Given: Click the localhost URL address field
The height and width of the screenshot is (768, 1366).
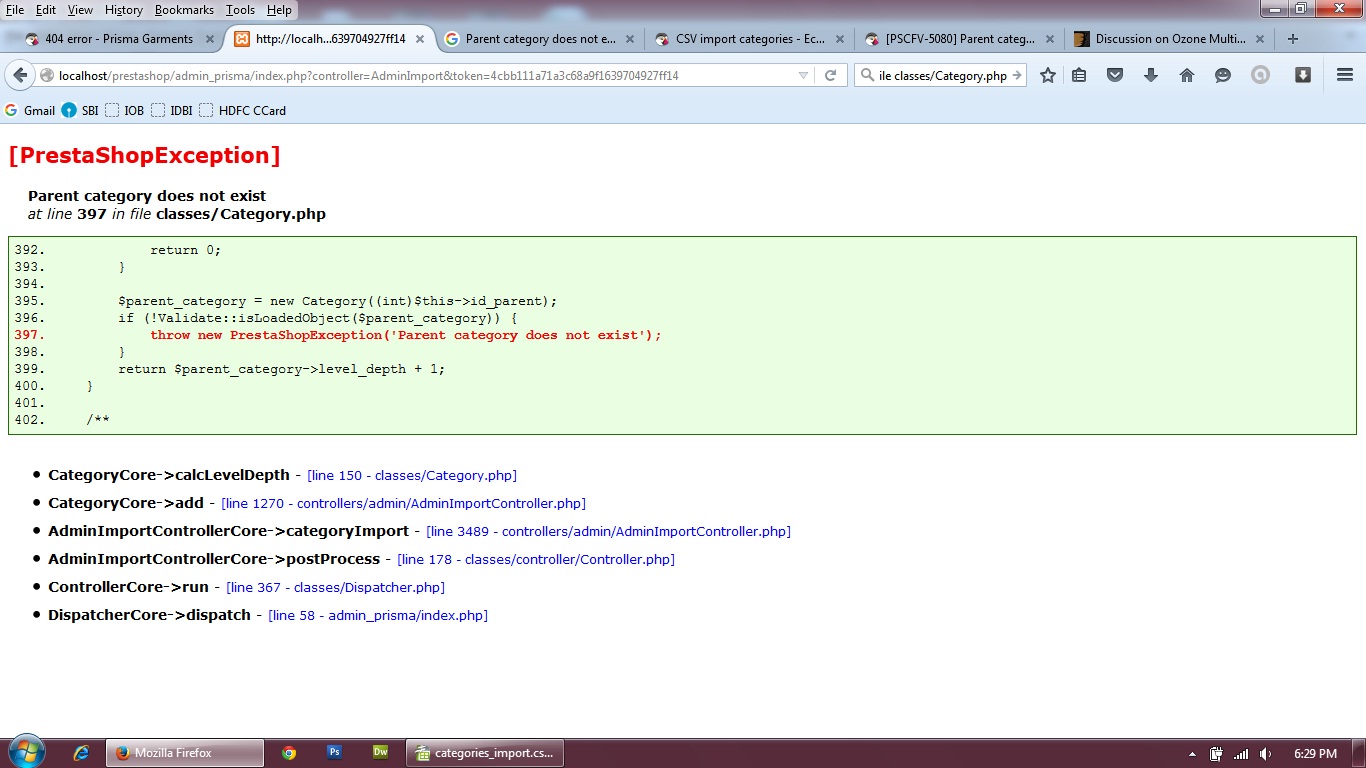Looking at the screenshot, I should tap(425, 75).
